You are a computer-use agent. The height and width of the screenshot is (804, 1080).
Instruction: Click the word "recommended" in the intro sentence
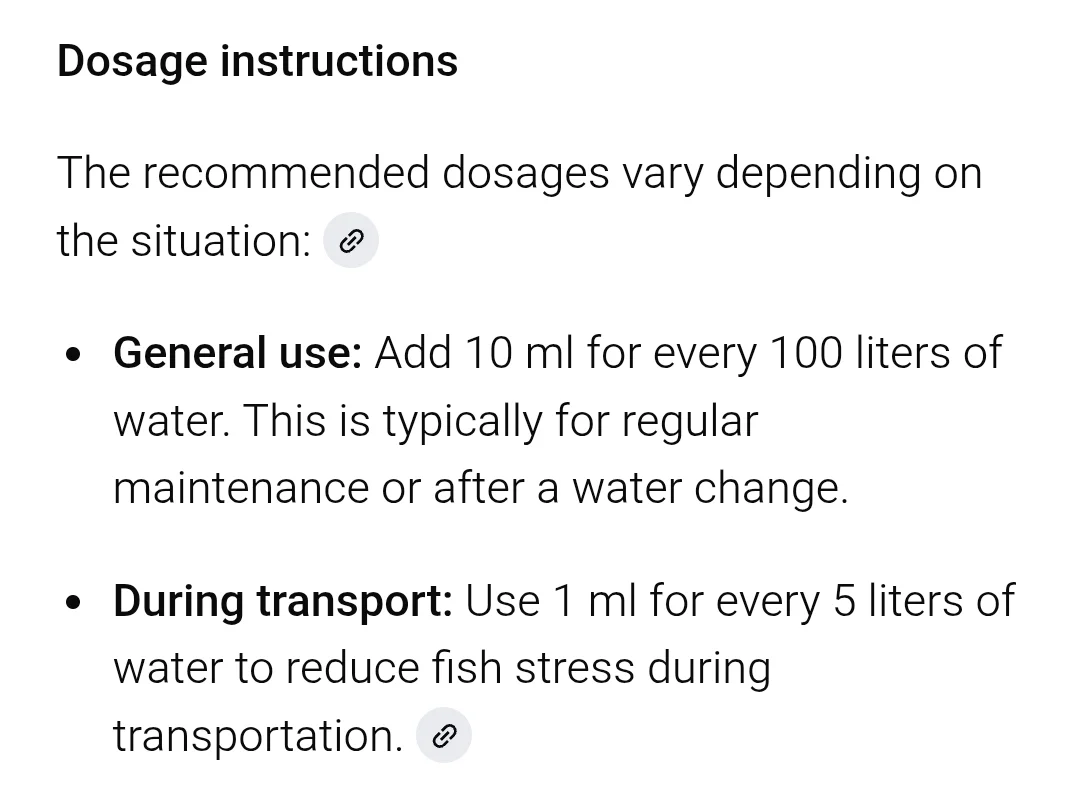coord(285,173)
